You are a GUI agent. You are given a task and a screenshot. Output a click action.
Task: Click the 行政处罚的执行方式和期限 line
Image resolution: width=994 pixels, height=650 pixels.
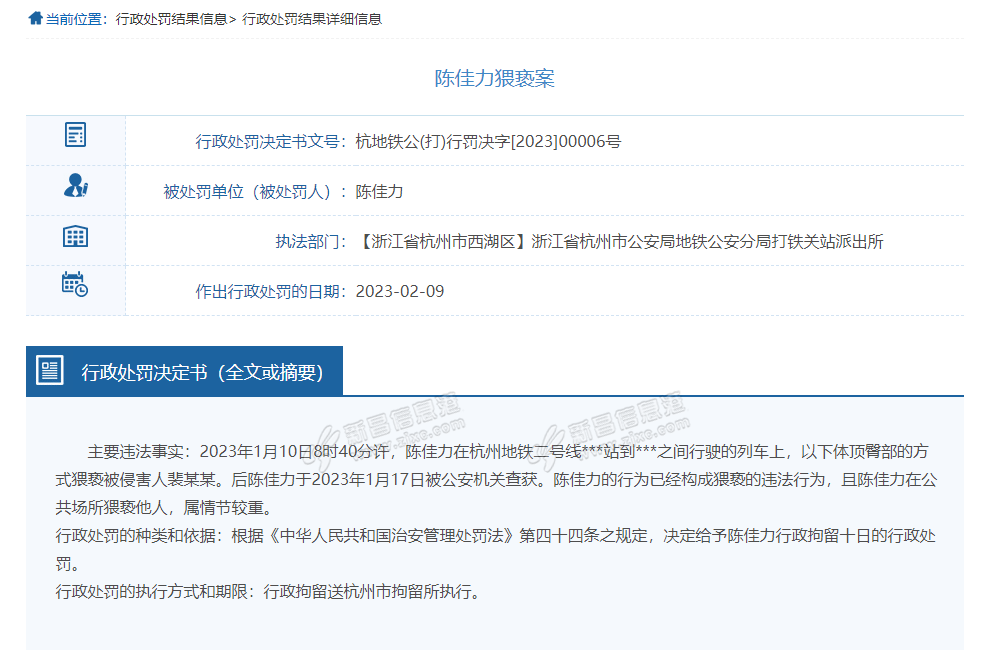(270, 591)
